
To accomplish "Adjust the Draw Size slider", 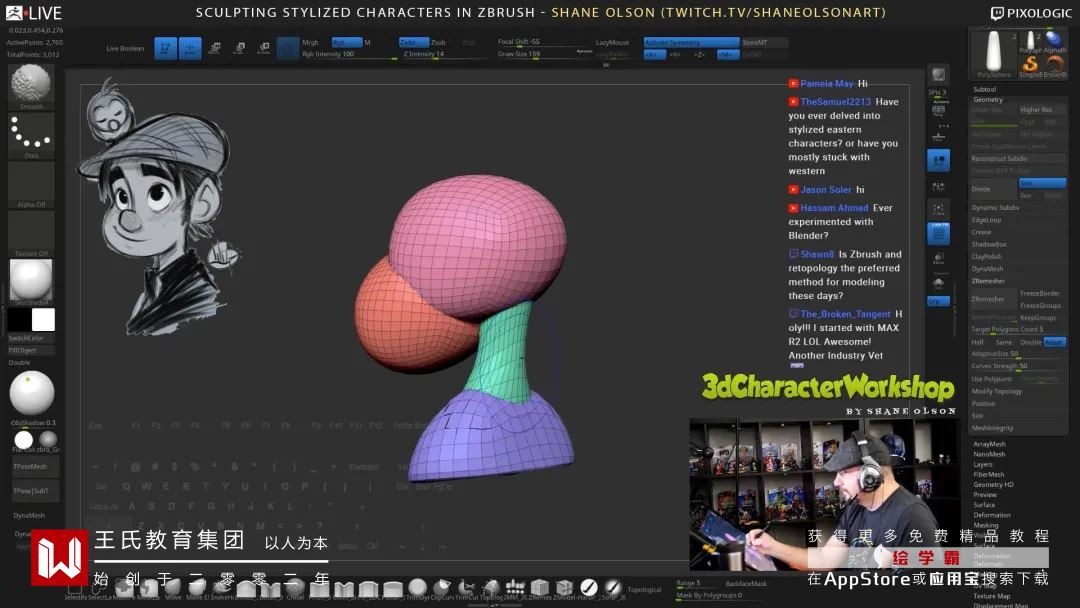I will coord(543,54).
